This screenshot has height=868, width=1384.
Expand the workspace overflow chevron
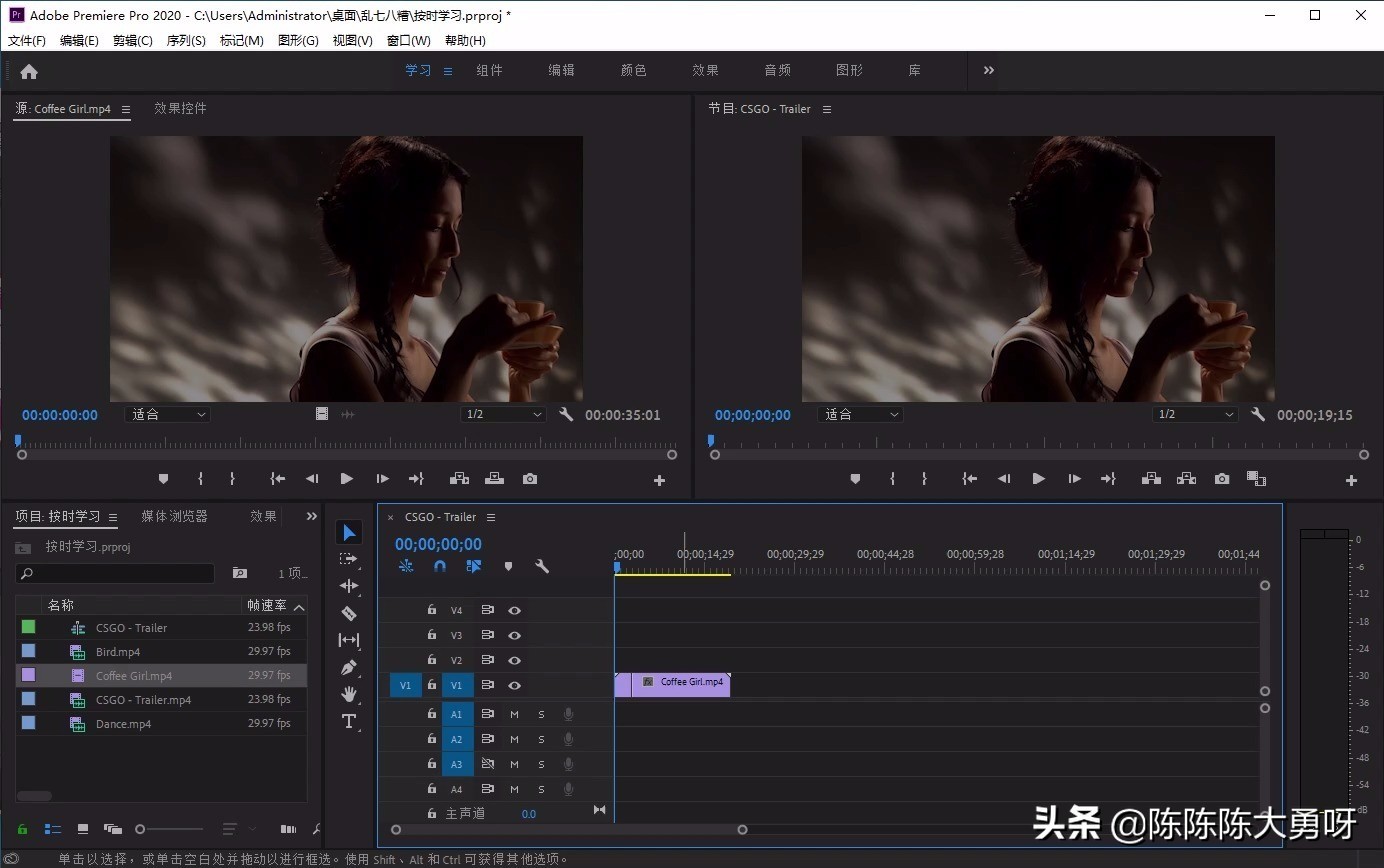[x=989, y=70]
